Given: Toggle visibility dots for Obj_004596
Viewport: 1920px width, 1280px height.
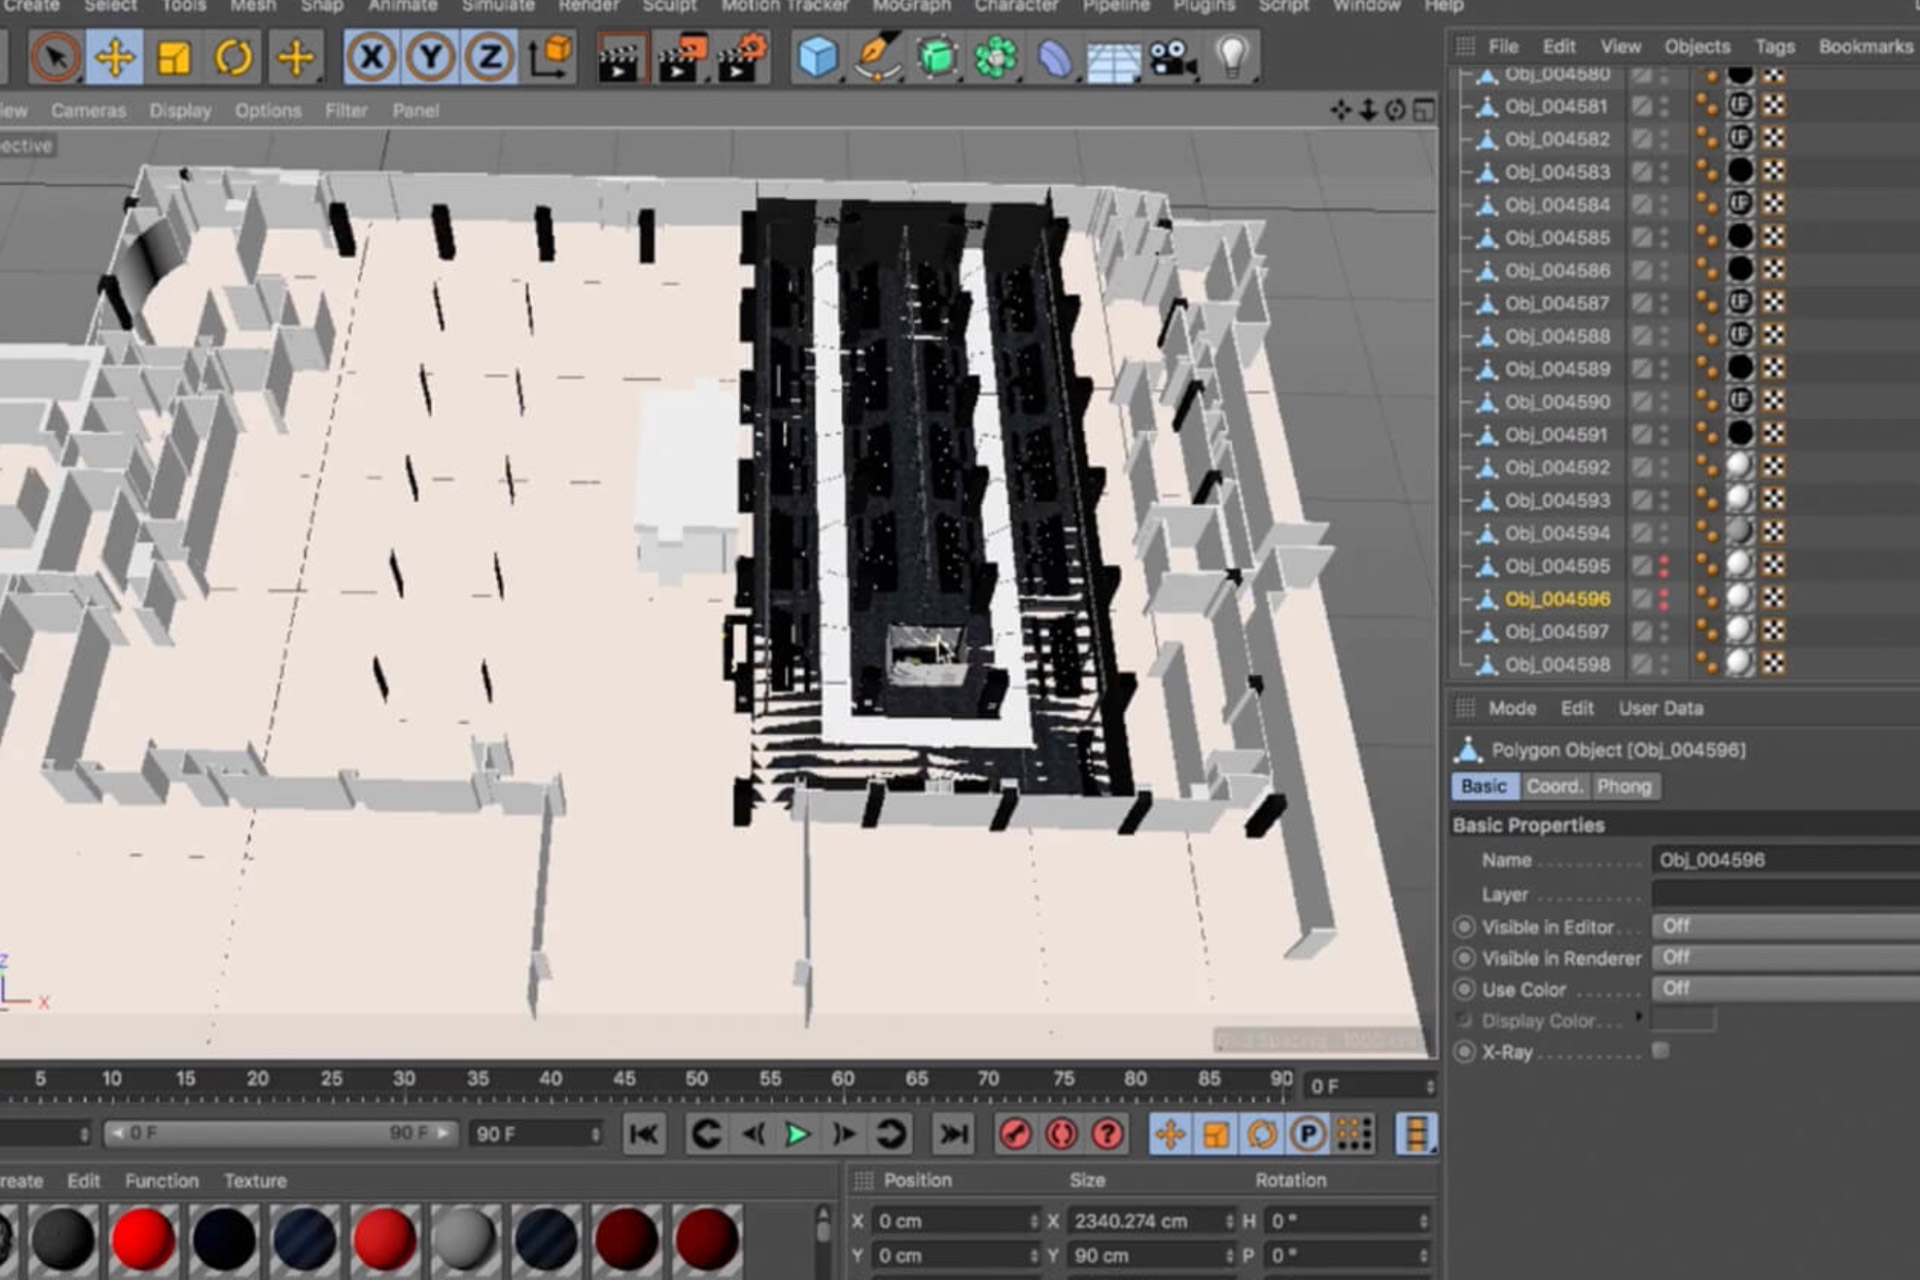Looking at the screenshot, I should 1664,599.
